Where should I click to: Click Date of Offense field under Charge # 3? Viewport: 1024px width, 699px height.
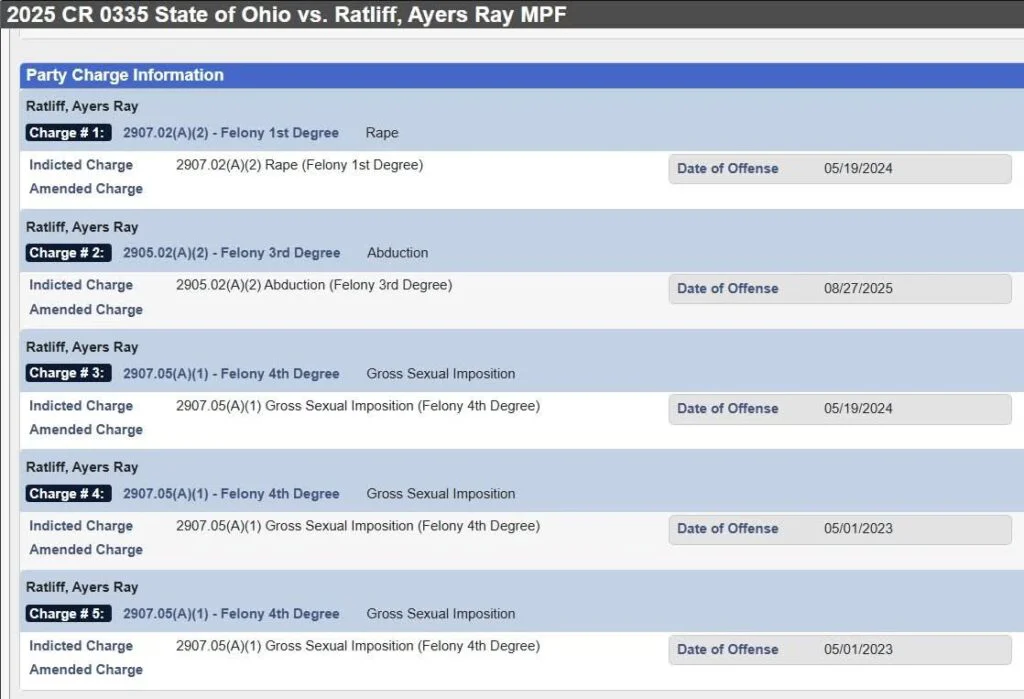(839, 409)
